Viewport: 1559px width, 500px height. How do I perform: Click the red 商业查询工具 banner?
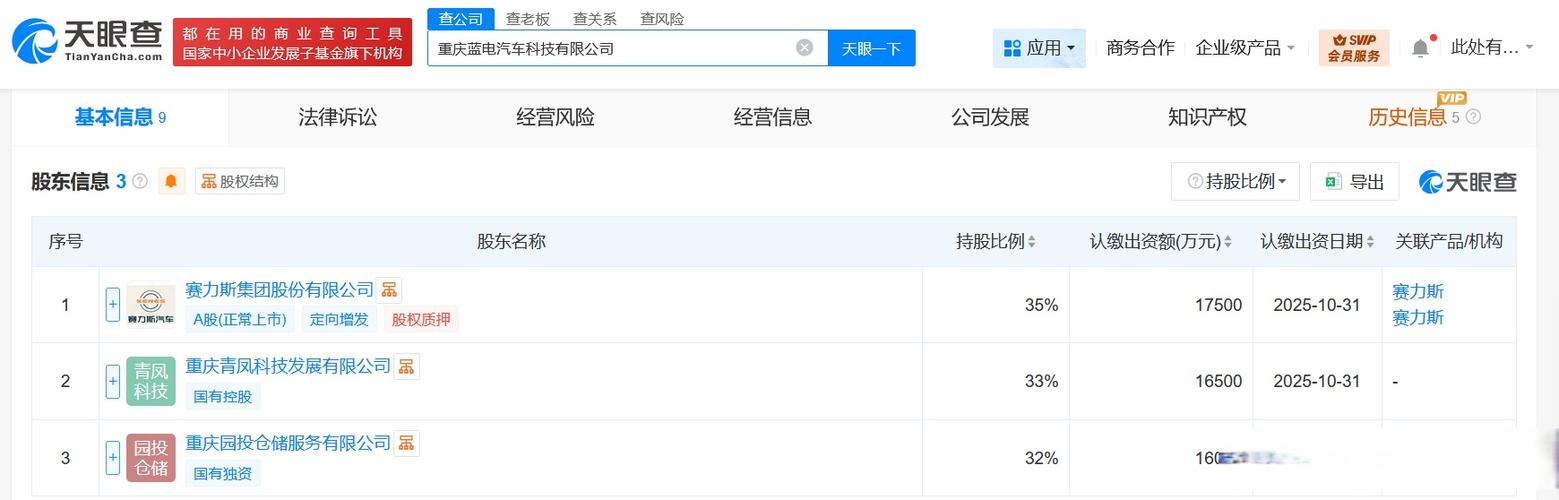point(292,42)
